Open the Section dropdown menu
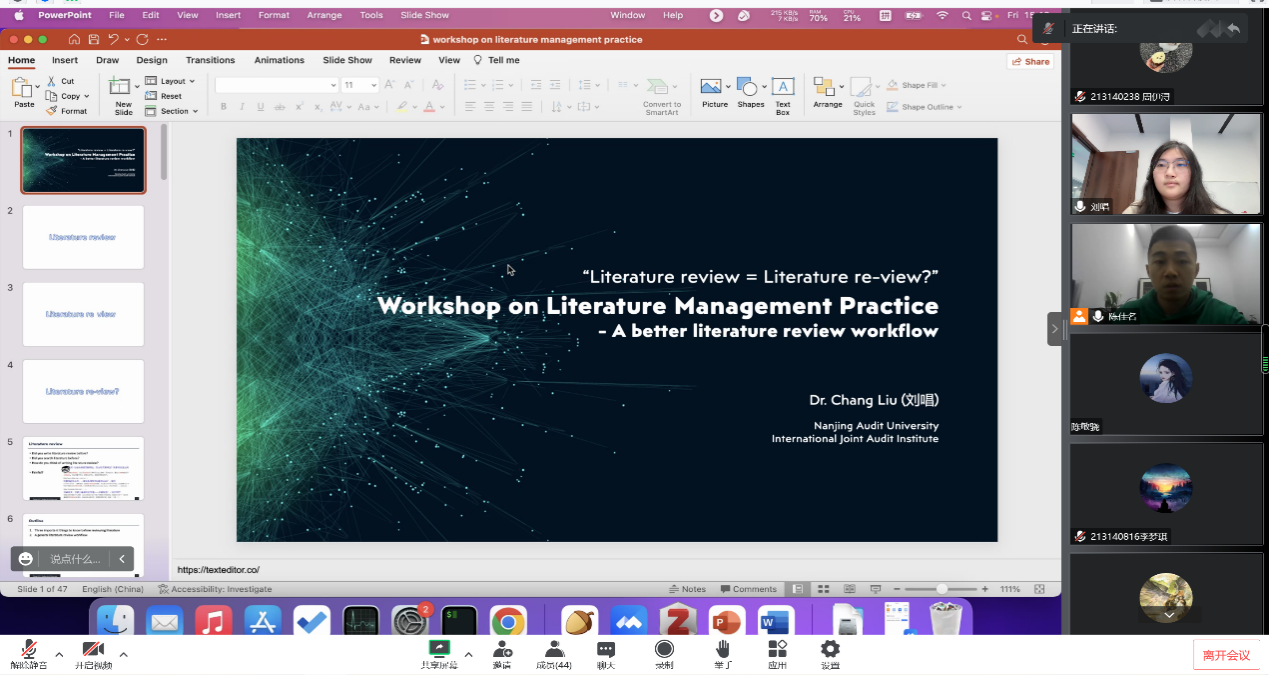 click(174, 111)
